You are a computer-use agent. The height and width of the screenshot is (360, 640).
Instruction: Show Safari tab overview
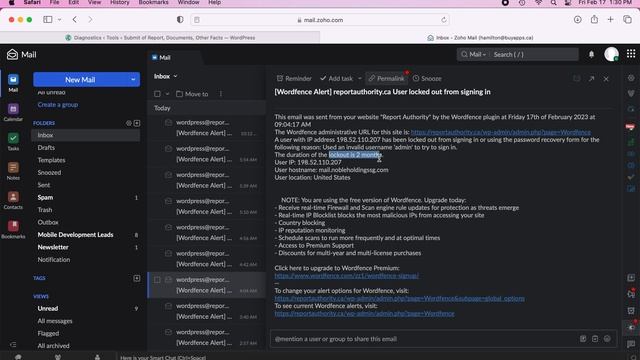pos(627,19)
